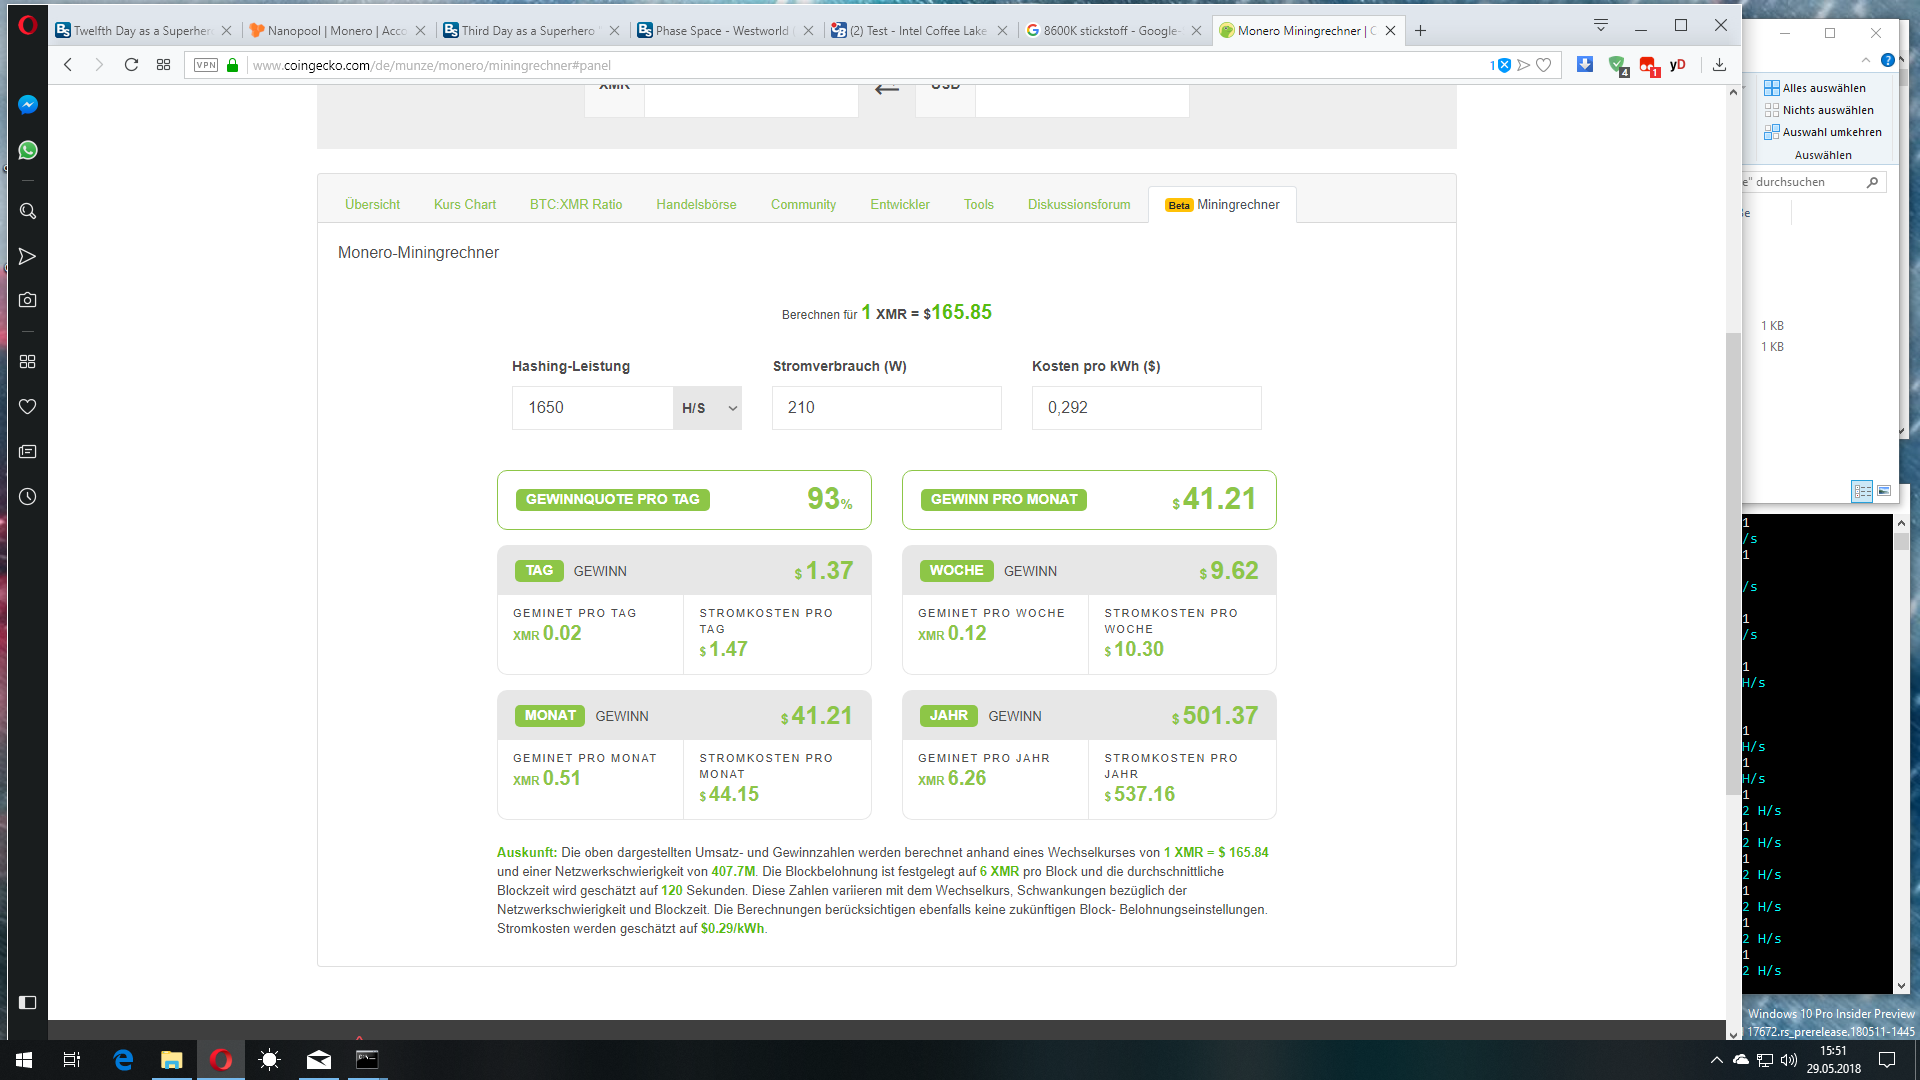This screenshot has height=1080, width=1920.
Task: Open Speed Dial start page button
Action: pyautogui.click(x=163, y=65)
